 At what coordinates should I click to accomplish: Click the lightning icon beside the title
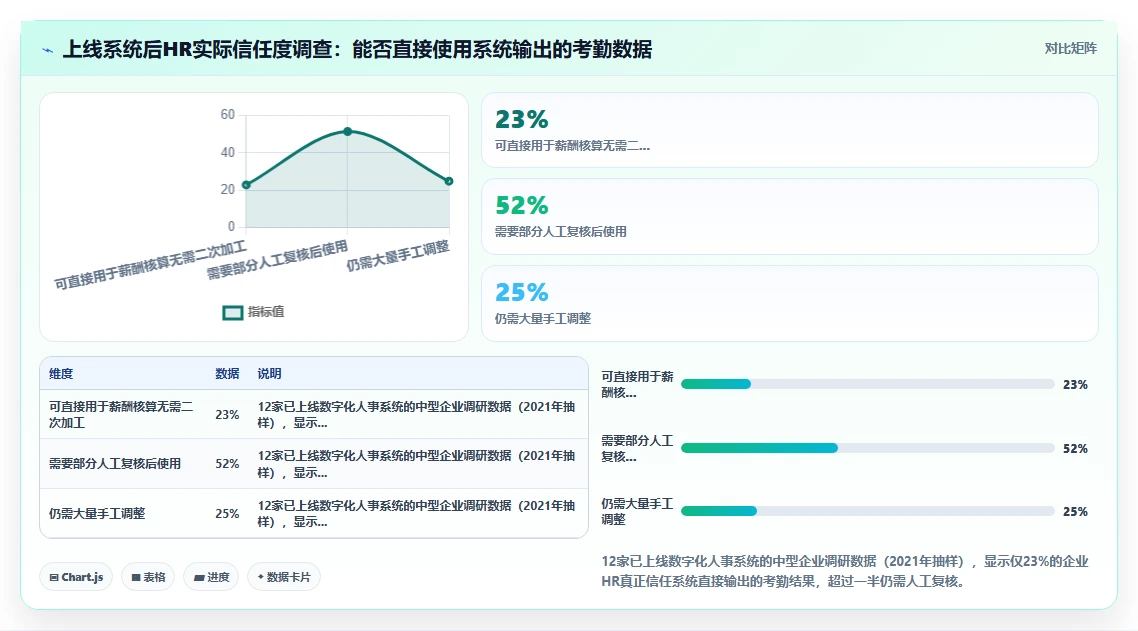click(48, 50)
